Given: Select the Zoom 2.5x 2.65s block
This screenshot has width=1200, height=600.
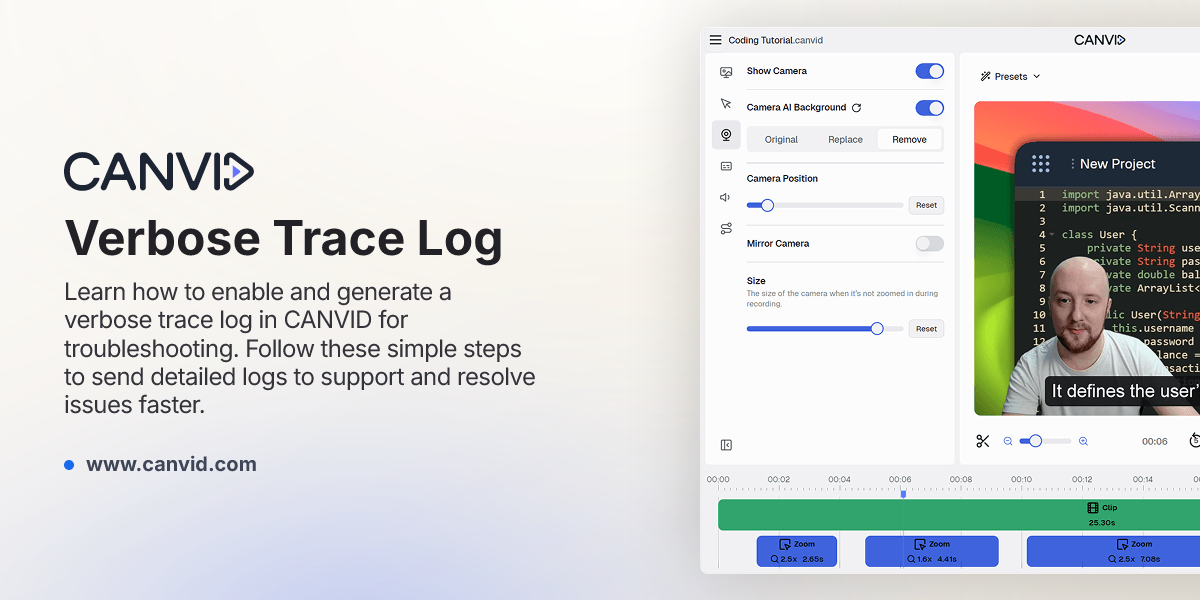Looking at the screenshot, I should (797, 551).
